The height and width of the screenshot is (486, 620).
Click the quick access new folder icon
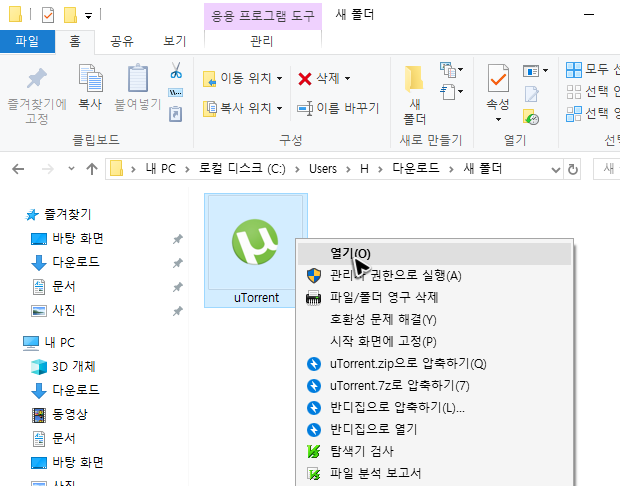click(70, 15)
